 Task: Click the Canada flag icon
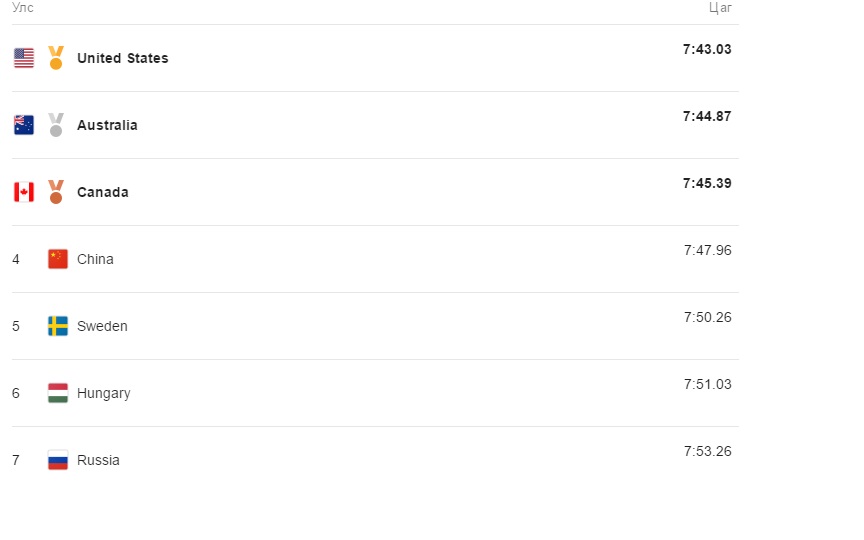[24, 192]
